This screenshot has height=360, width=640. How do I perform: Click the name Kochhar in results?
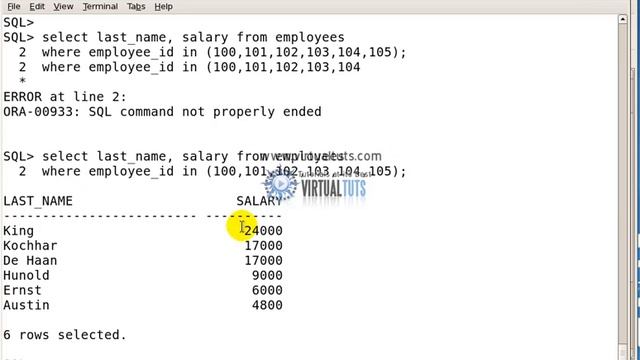[30, 246]
